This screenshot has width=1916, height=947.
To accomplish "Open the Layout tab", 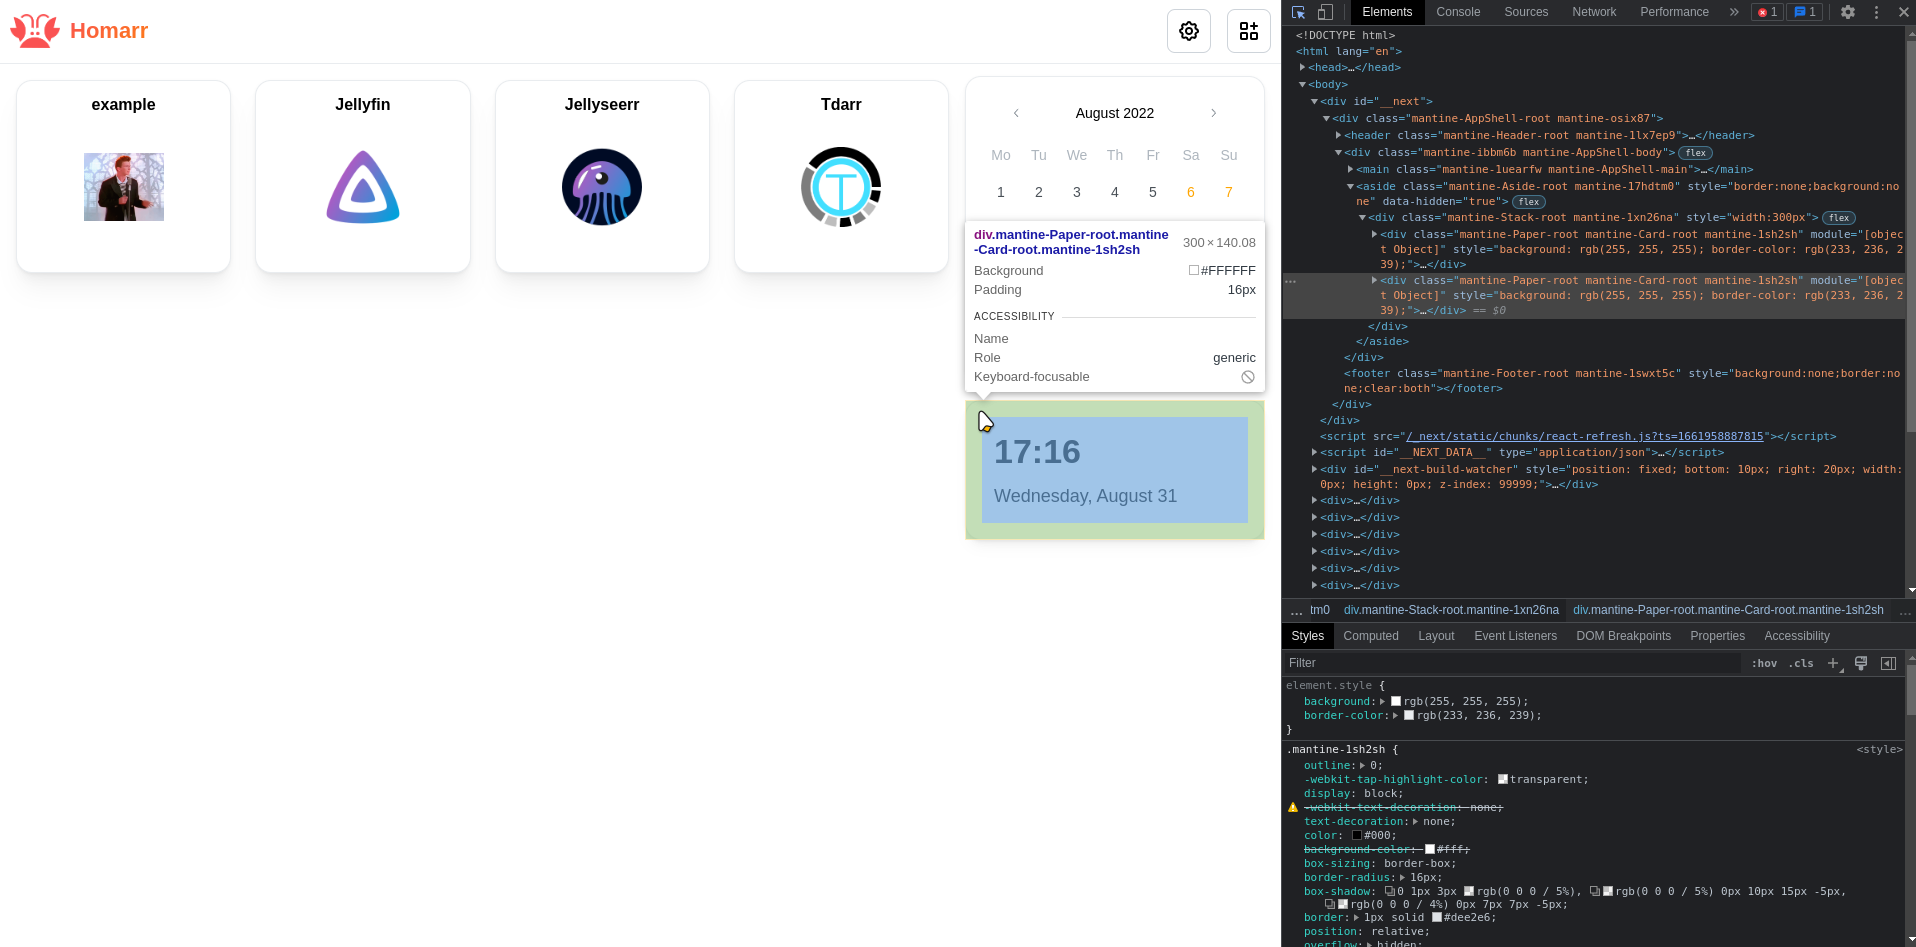I will click(1436, 636).
